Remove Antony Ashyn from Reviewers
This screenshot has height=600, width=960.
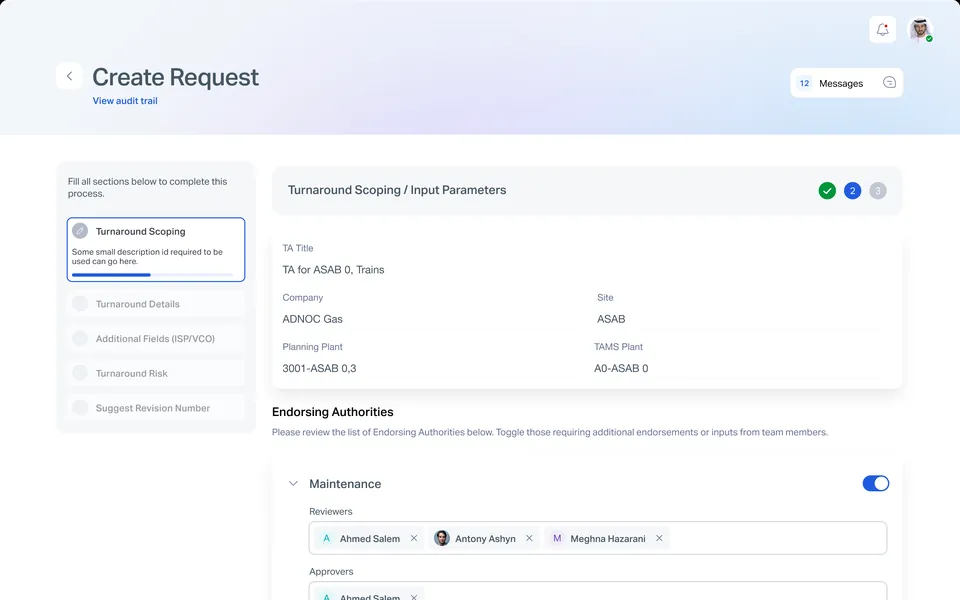pyautogui.click(x=529, y=538)
